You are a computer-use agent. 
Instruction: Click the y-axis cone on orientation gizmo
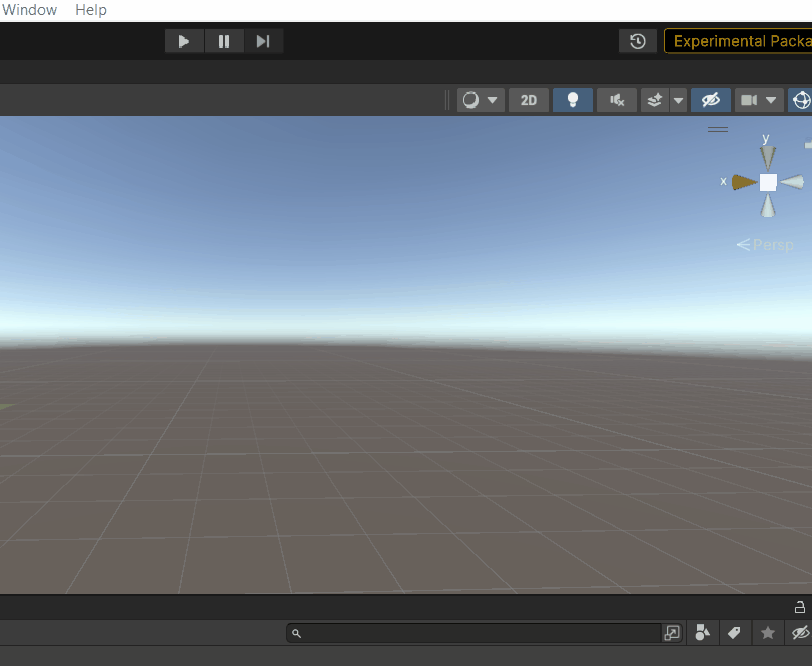click(767, 156)
